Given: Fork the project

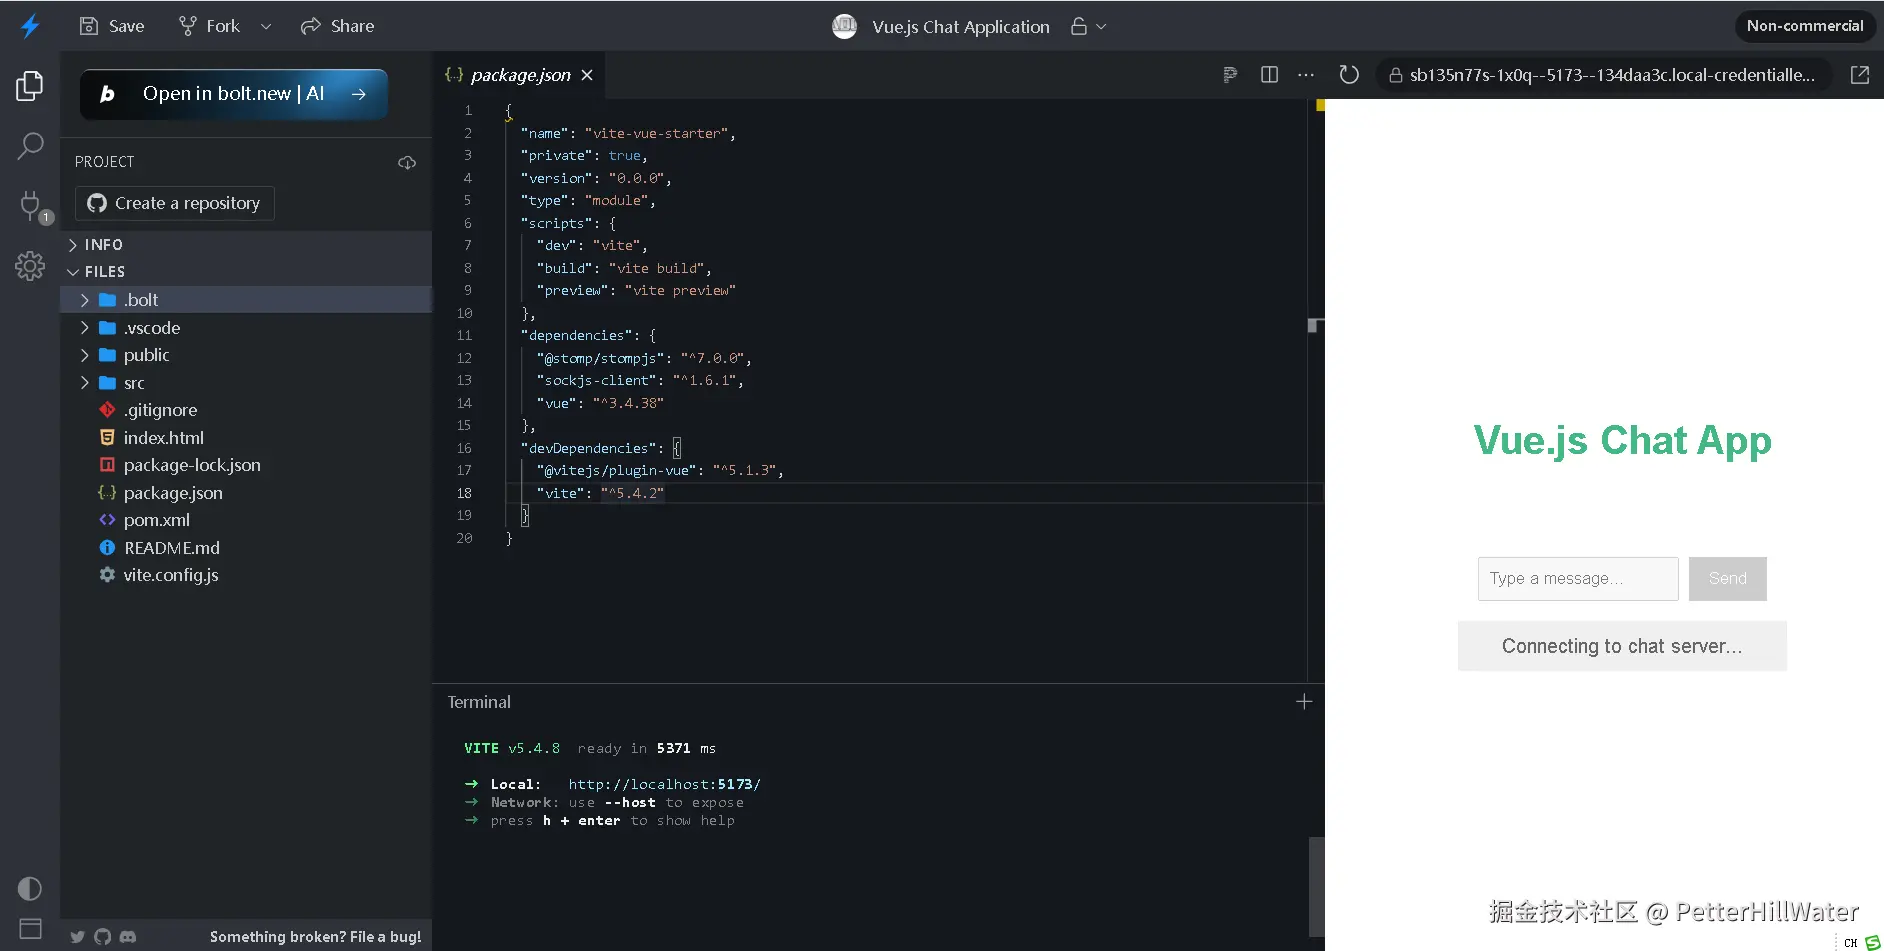Looking at the screenshot, I should pyautogui.click(x=209, y=26).
